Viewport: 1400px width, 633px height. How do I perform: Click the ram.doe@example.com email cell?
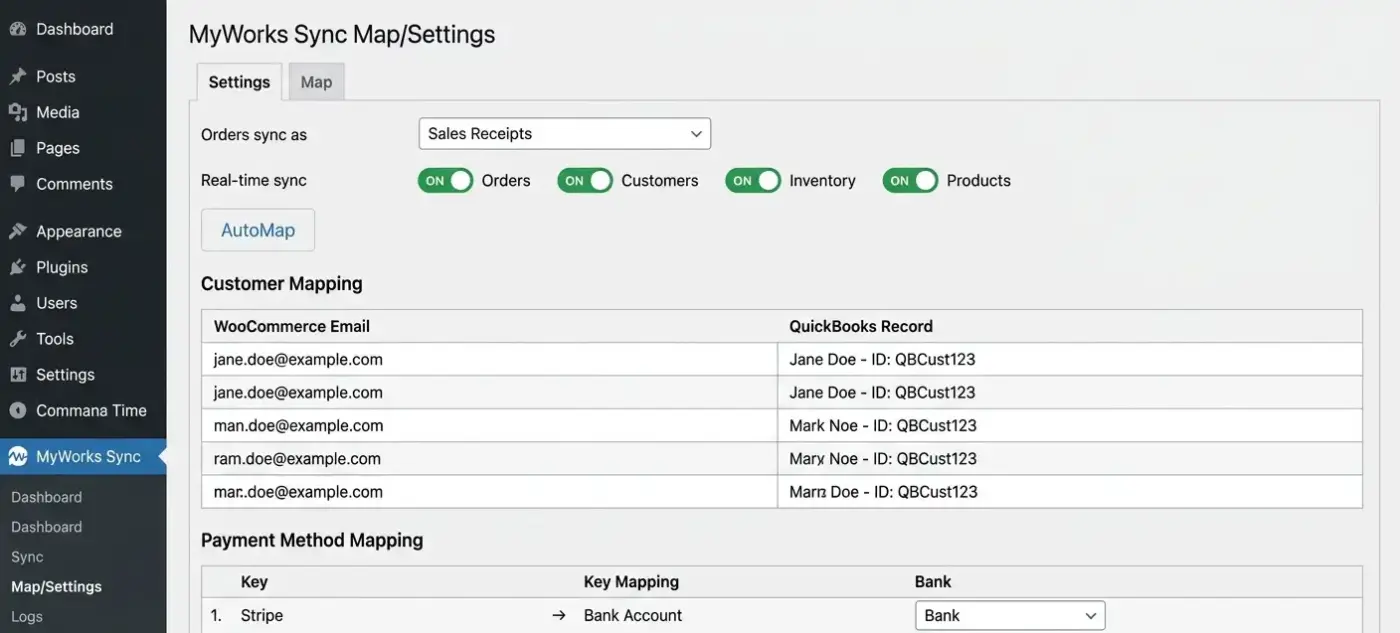490,459
